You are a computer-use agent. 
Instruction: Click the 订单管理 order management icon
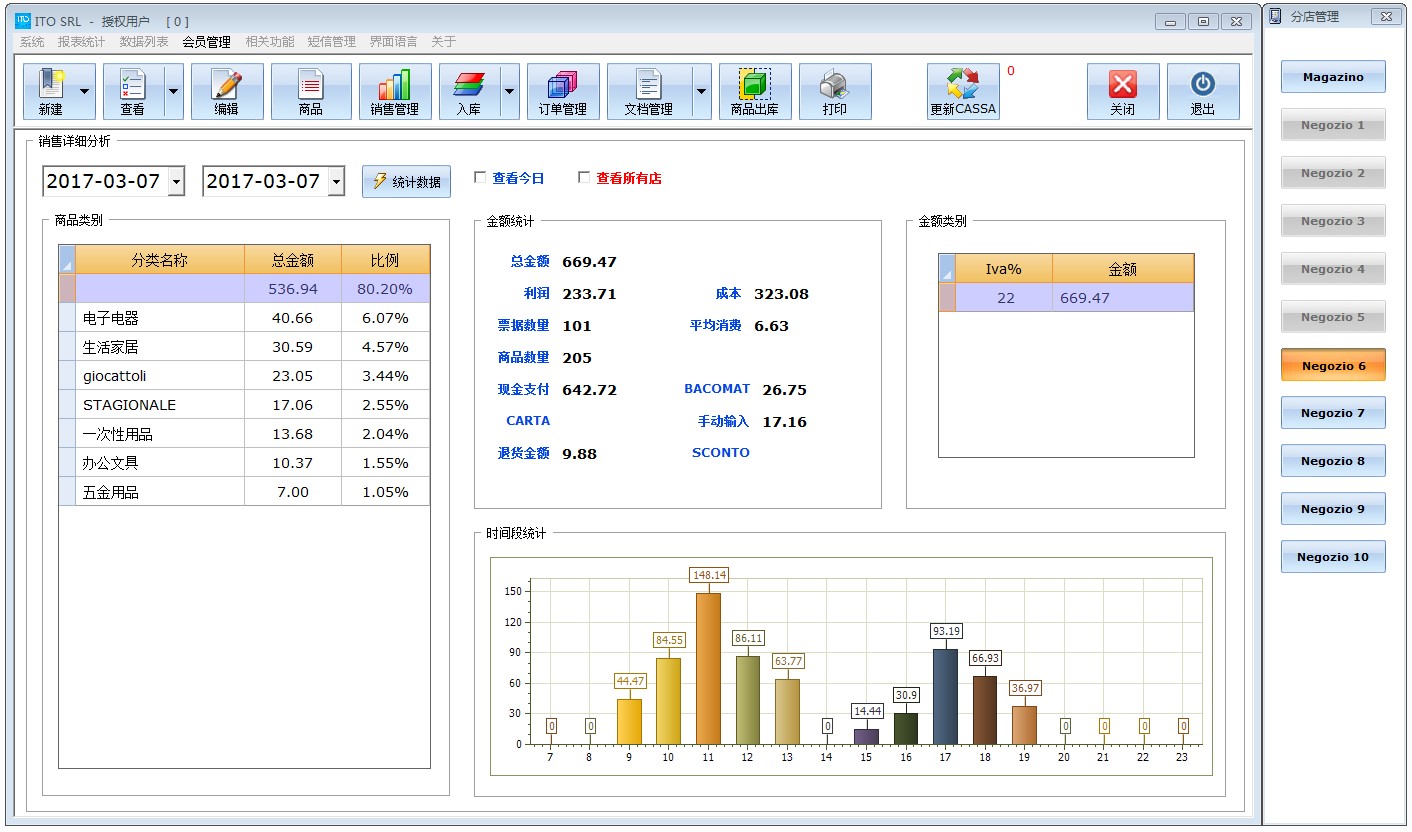562,86
